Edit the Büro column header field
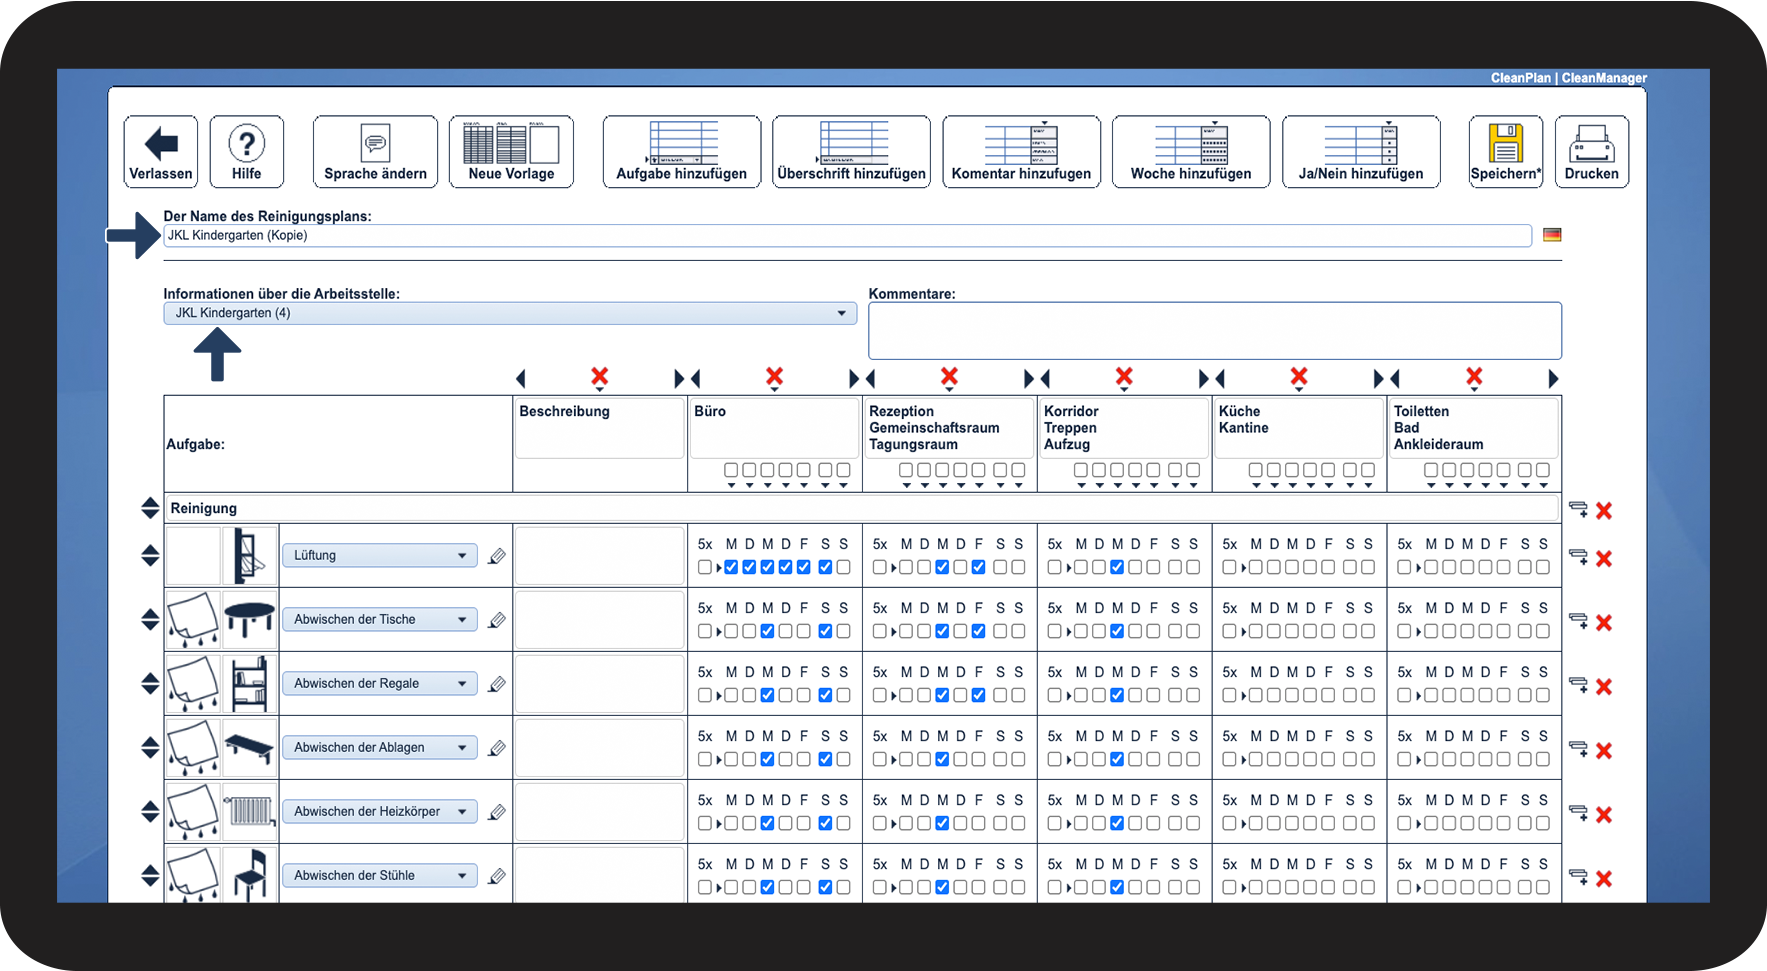This screenshot has width=1767, height=971. pos(774,428)
